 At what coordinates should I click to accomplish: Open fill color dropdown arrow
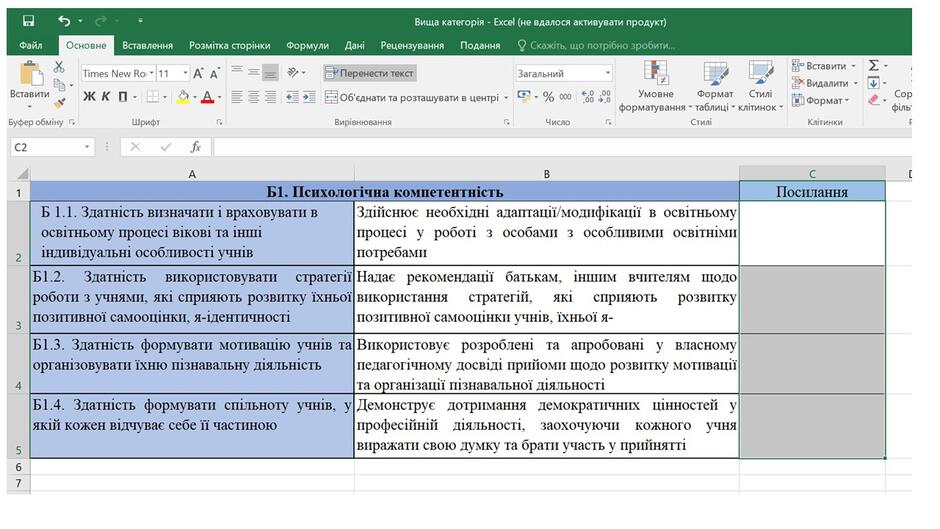195,97
